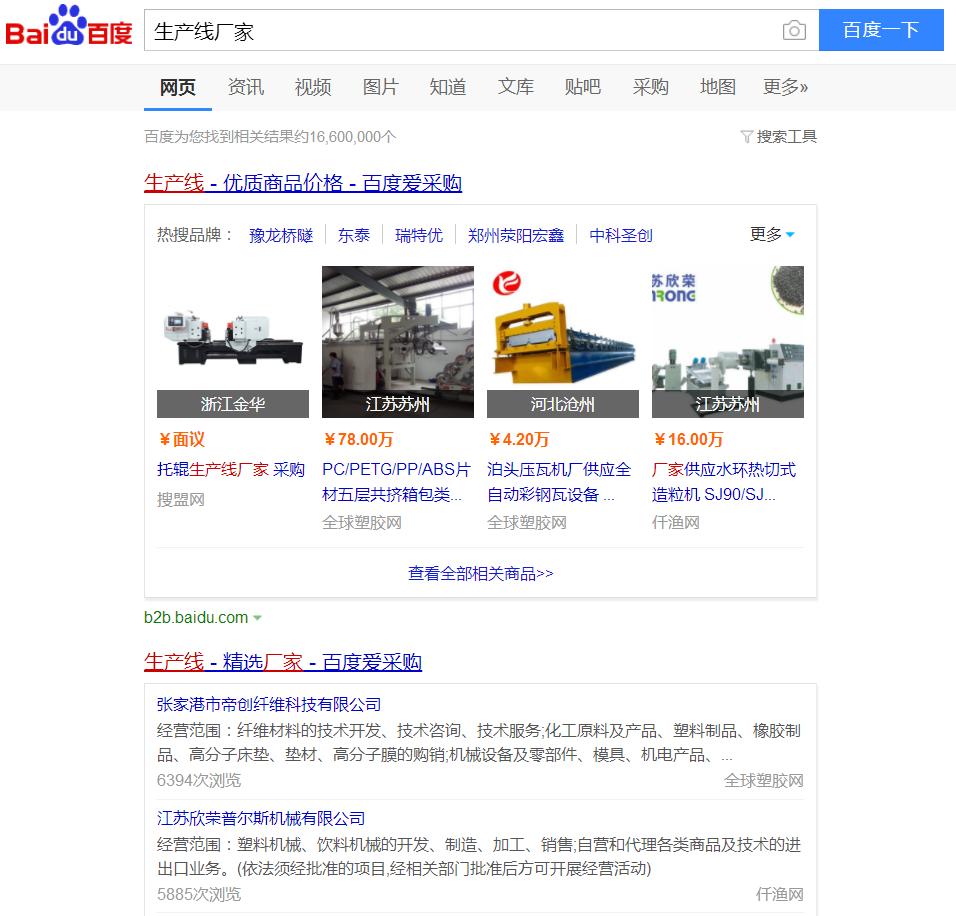This screenshot has height=916, width=956.
Task: Click the ¥78.00万 price text
Action: tap(358, 440)
